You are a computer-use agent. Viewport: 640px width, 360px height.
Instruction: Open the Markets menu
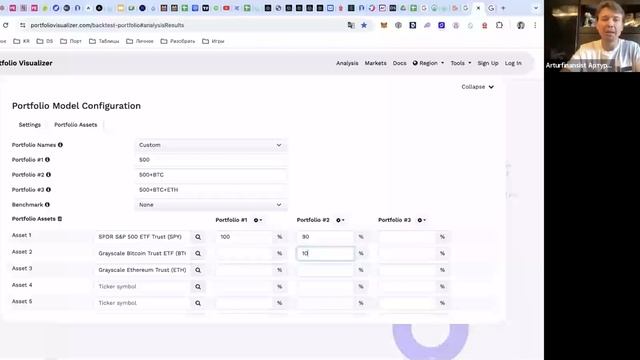(376, 63)
